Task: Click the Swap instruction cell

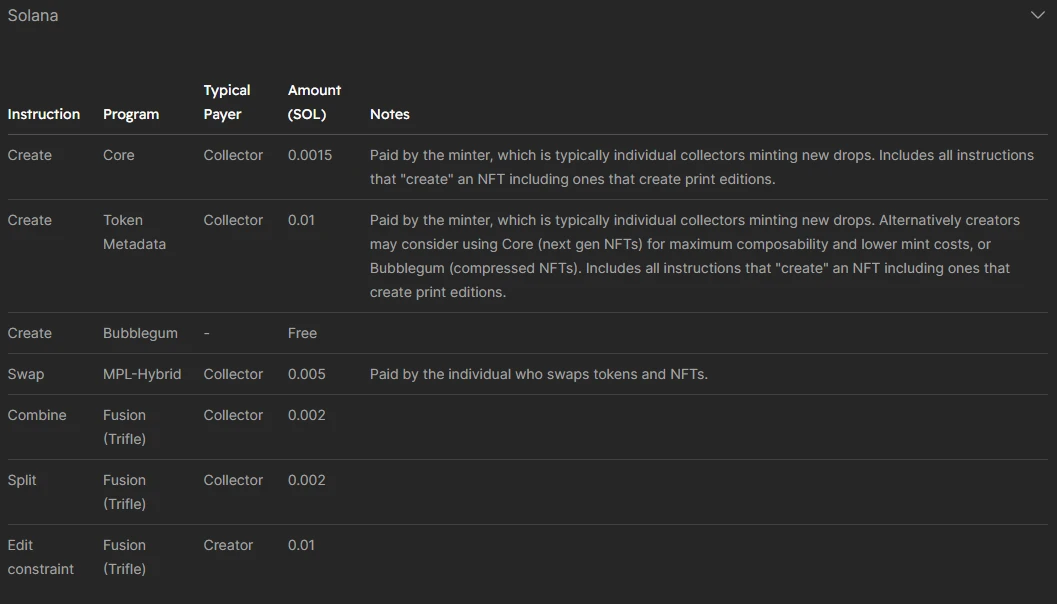Action: click(x=26, y=374)
